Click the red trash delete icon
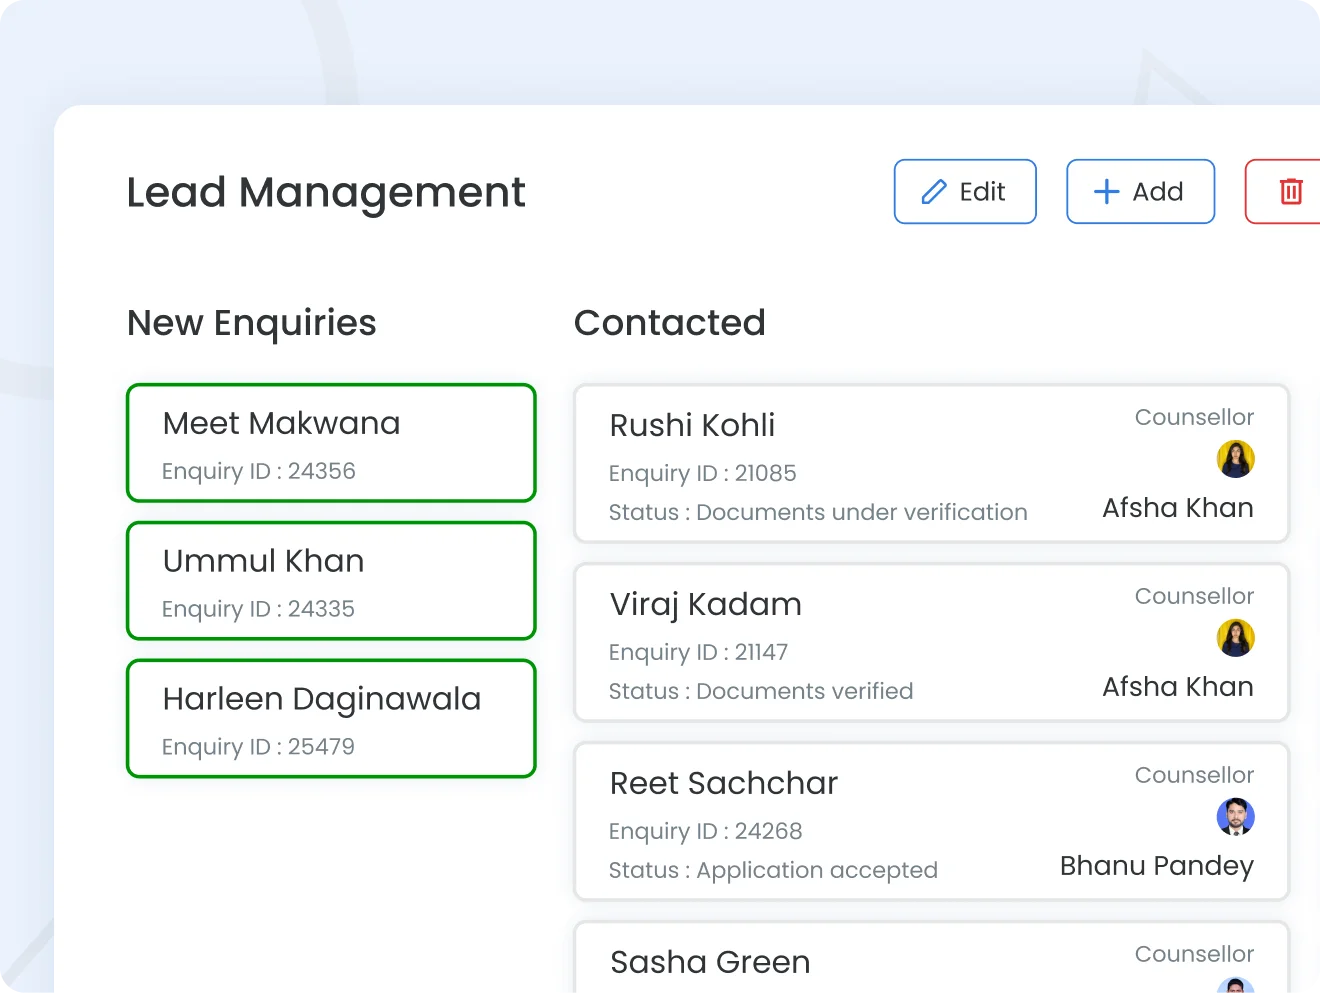This screenshot has height=993, width=1320. click(x=1291, y=191)
